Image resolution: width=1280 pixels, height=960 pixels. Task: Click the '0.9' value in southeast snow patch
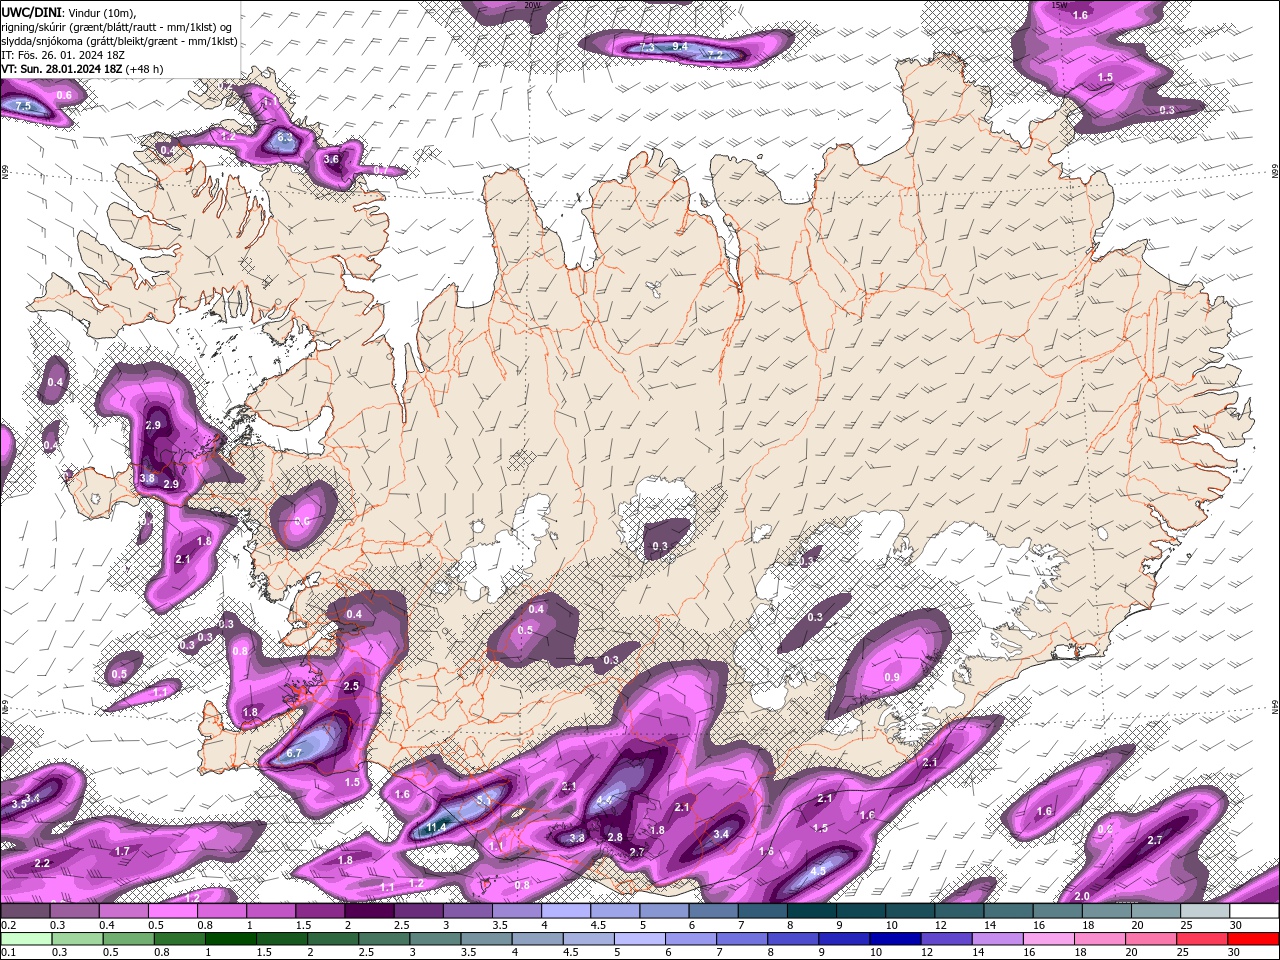pos(892,678)
